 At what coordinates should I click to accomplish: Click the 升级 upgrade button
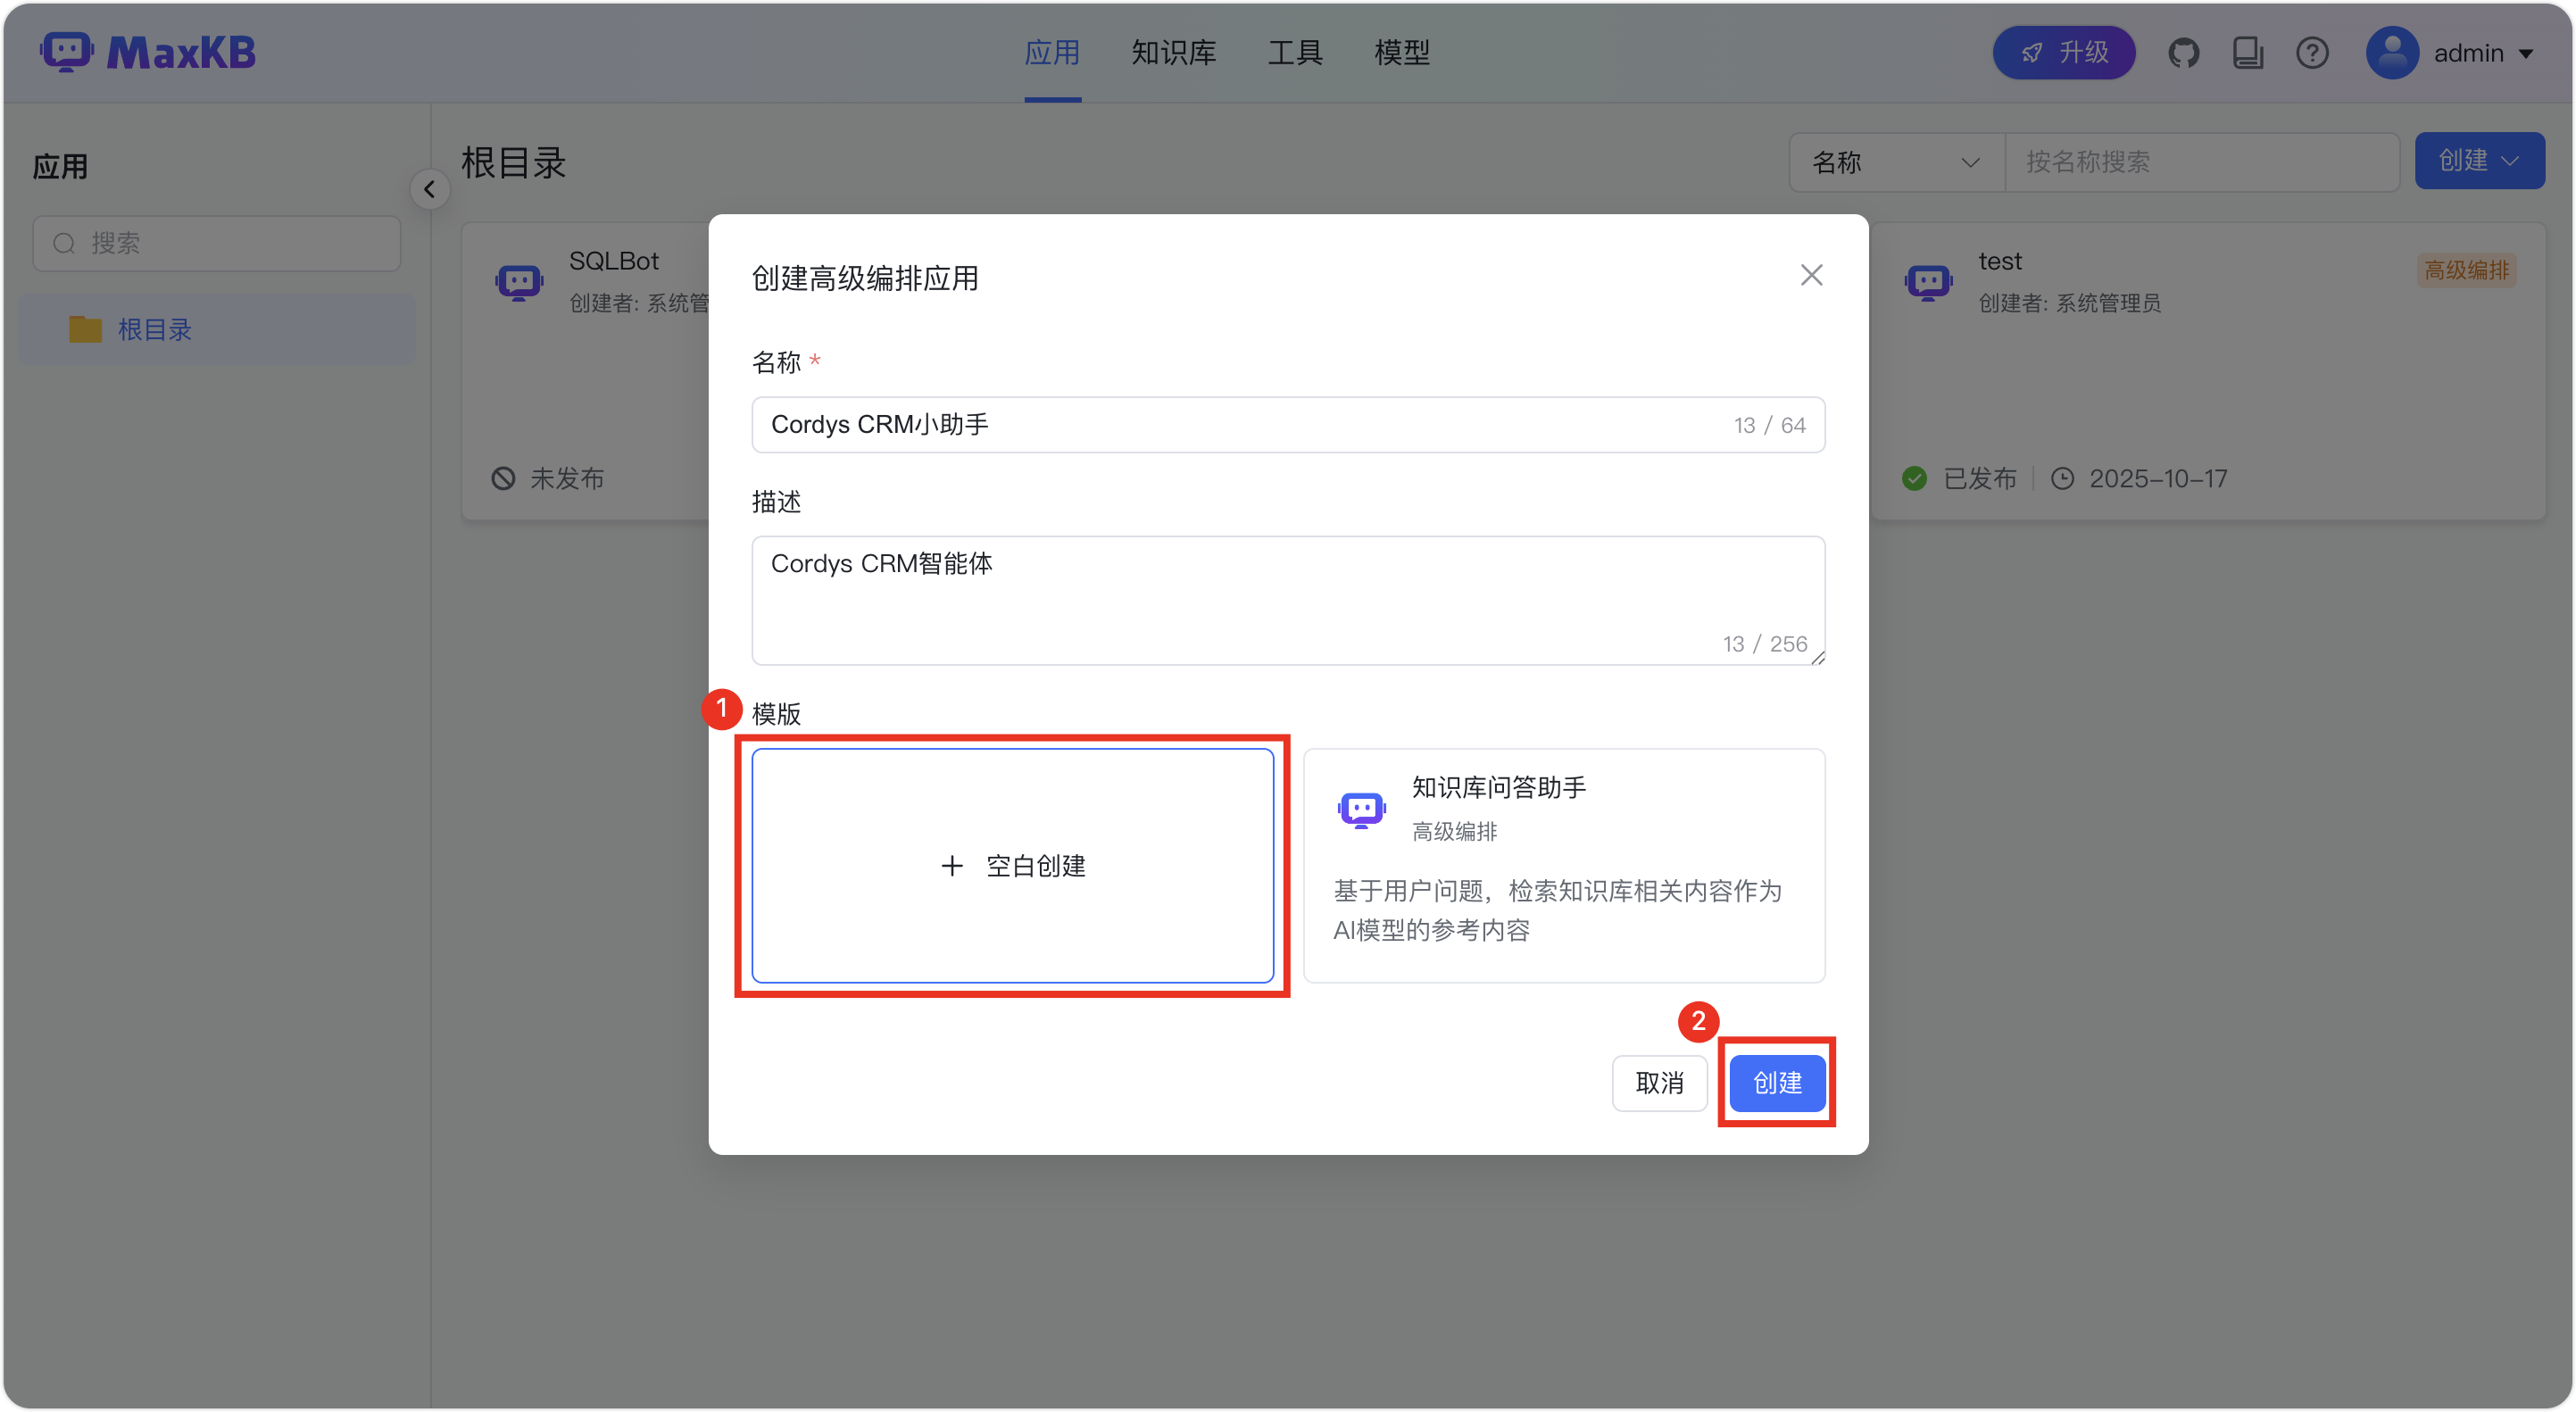[2063, 52]
